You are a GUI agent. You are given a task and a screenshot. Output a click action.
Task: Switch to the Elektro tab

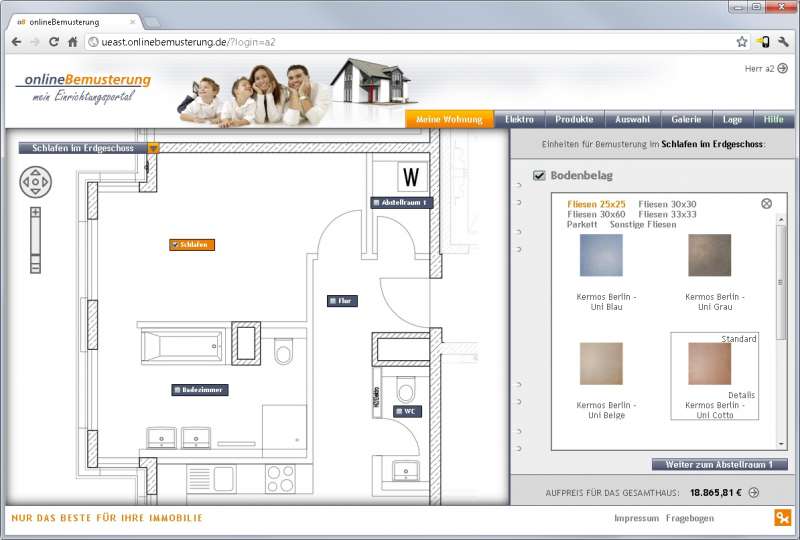(x=519, y=119)
